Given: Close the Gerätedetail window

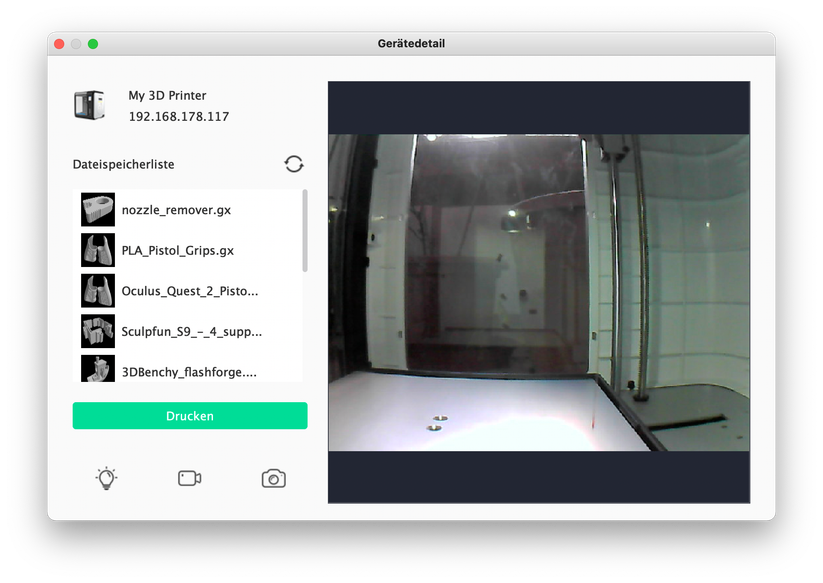Looking at the screenshot, I should point(59,44).
